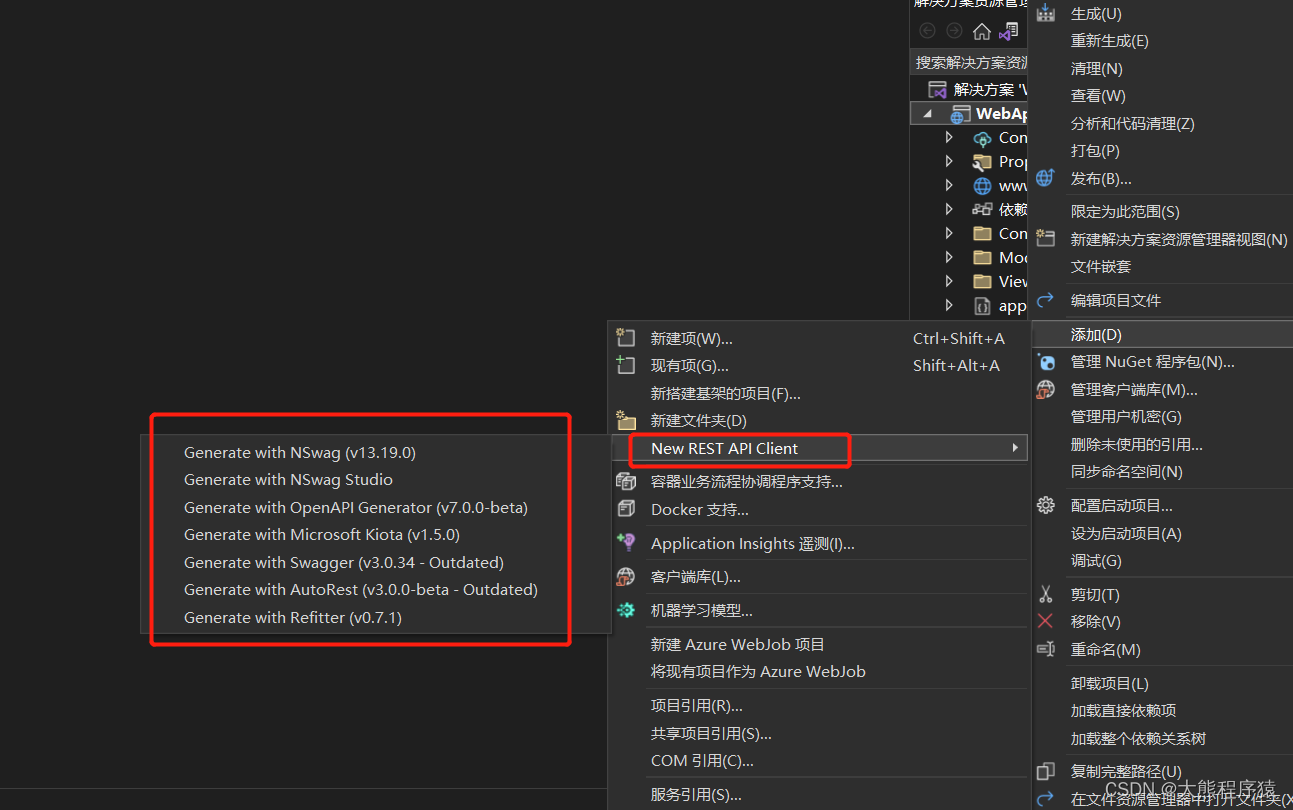Open the New REST API Client submenu arrow
The height and width of the screenshot is (810, 1293).
click(1015, 448)
